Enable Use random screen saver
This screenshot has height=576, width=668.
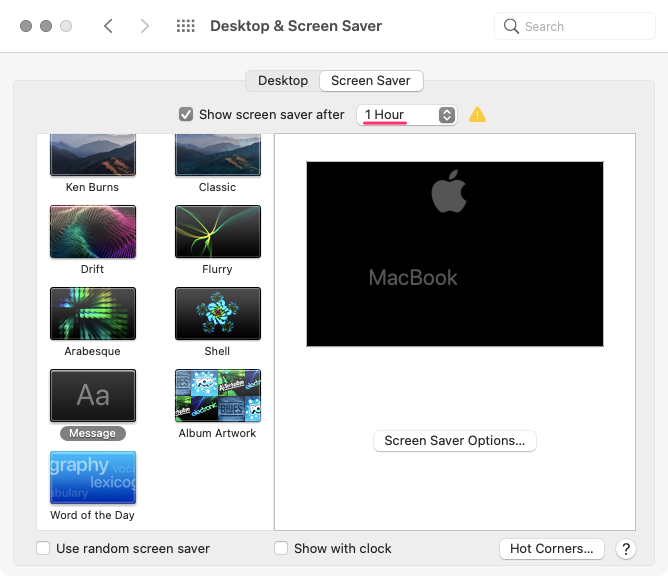click(x=43, y=548)
